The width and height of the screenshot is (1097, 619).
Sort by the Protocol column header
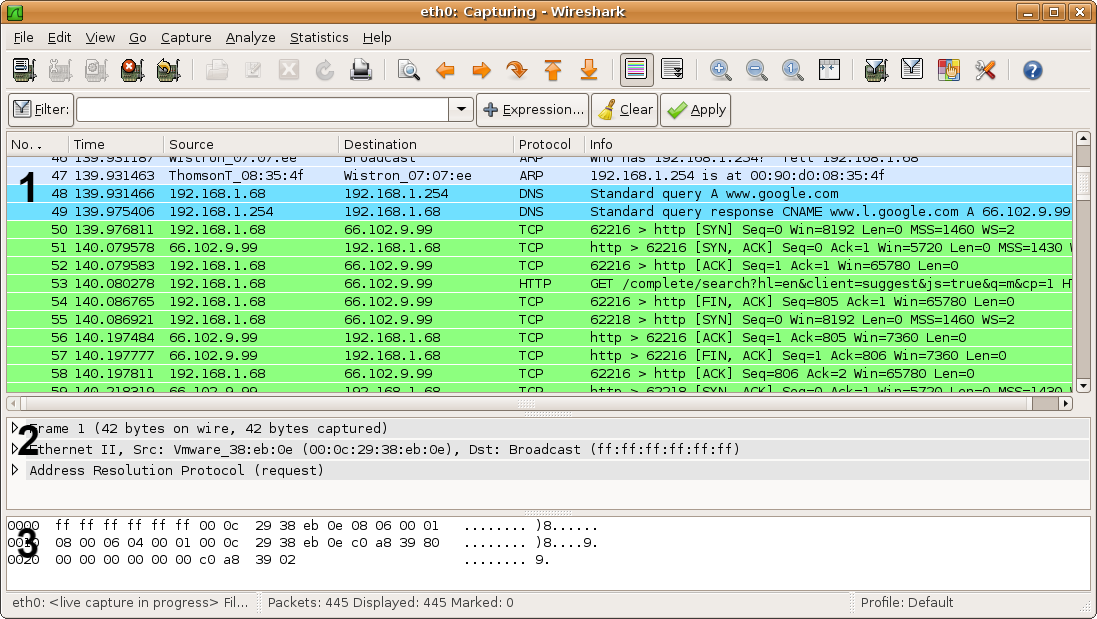pos(548,145)
